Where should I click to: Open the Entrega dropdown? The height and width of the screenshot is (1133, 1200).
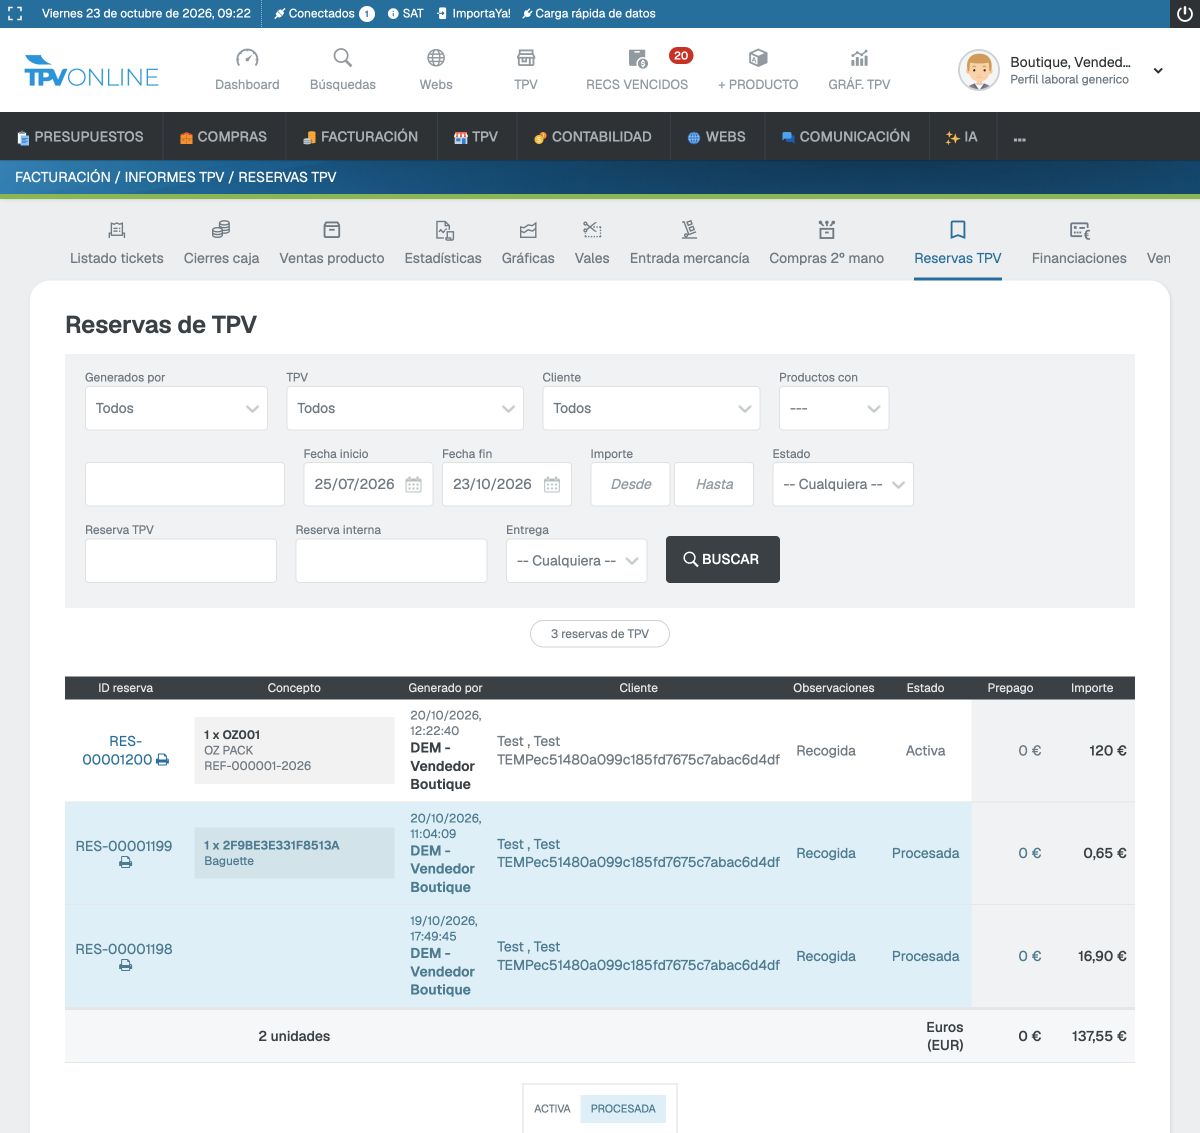click(x=577, y=561)
